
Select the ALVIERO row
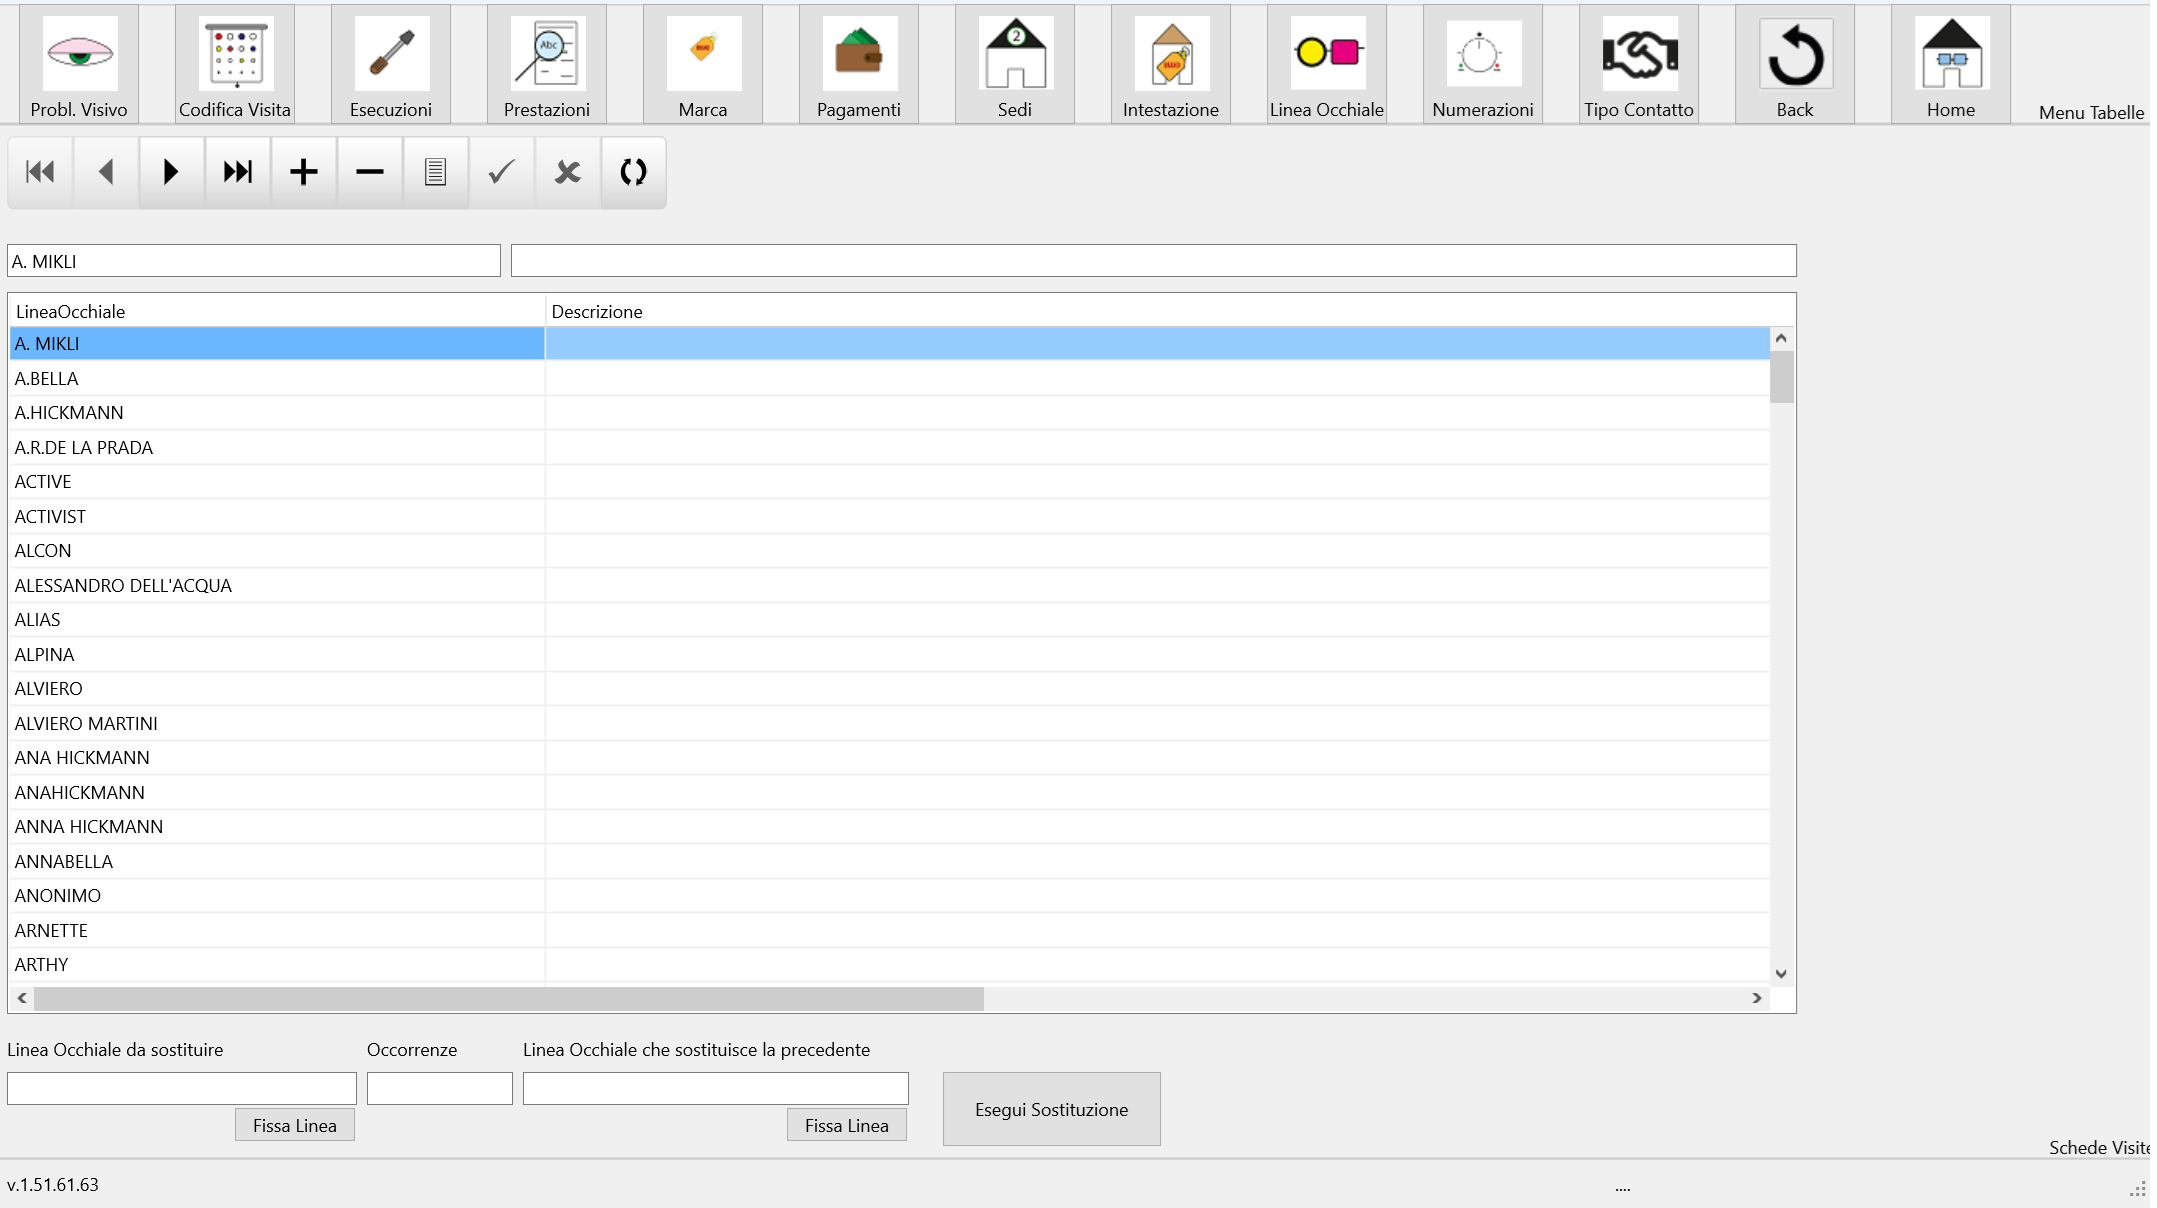890,689
